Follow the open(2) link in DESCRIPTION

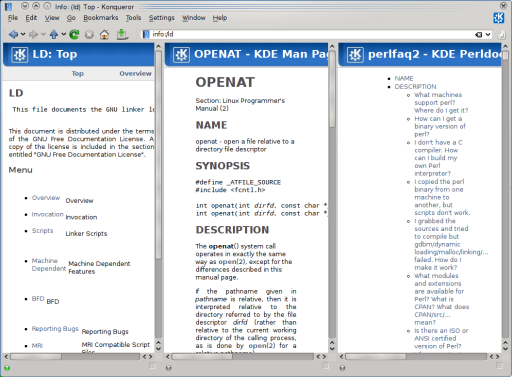pyautogui.click(x=231, y=262)
